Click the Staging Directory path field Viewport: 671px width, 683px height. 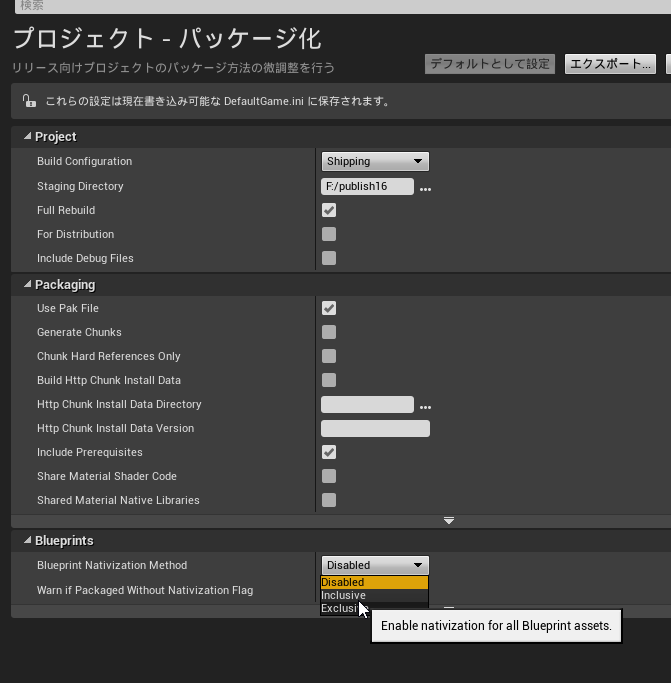coord(367,186)
